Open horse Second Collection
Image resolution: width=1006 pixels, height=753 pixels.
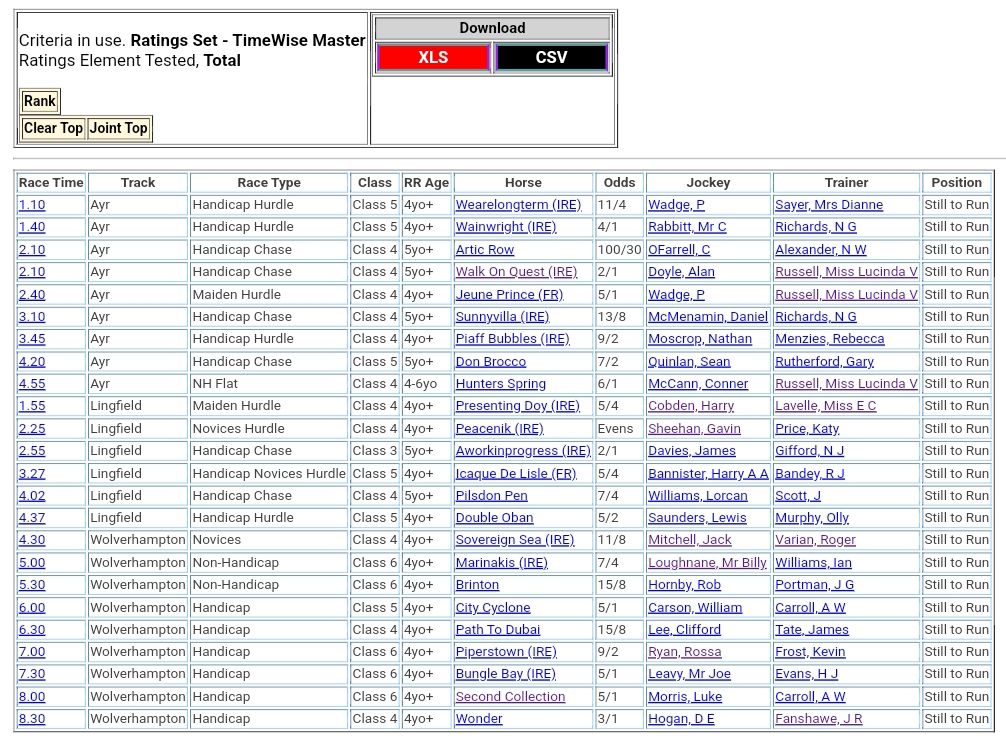coord(510,697)
